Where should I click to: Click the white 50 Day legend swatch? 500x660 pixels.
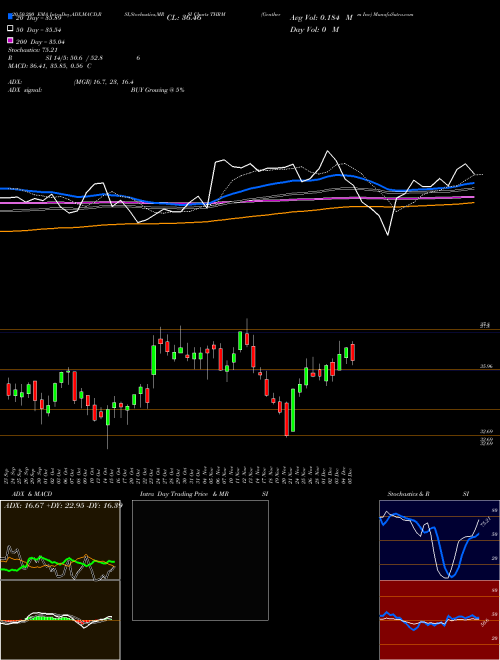click(x=10, y=29)
